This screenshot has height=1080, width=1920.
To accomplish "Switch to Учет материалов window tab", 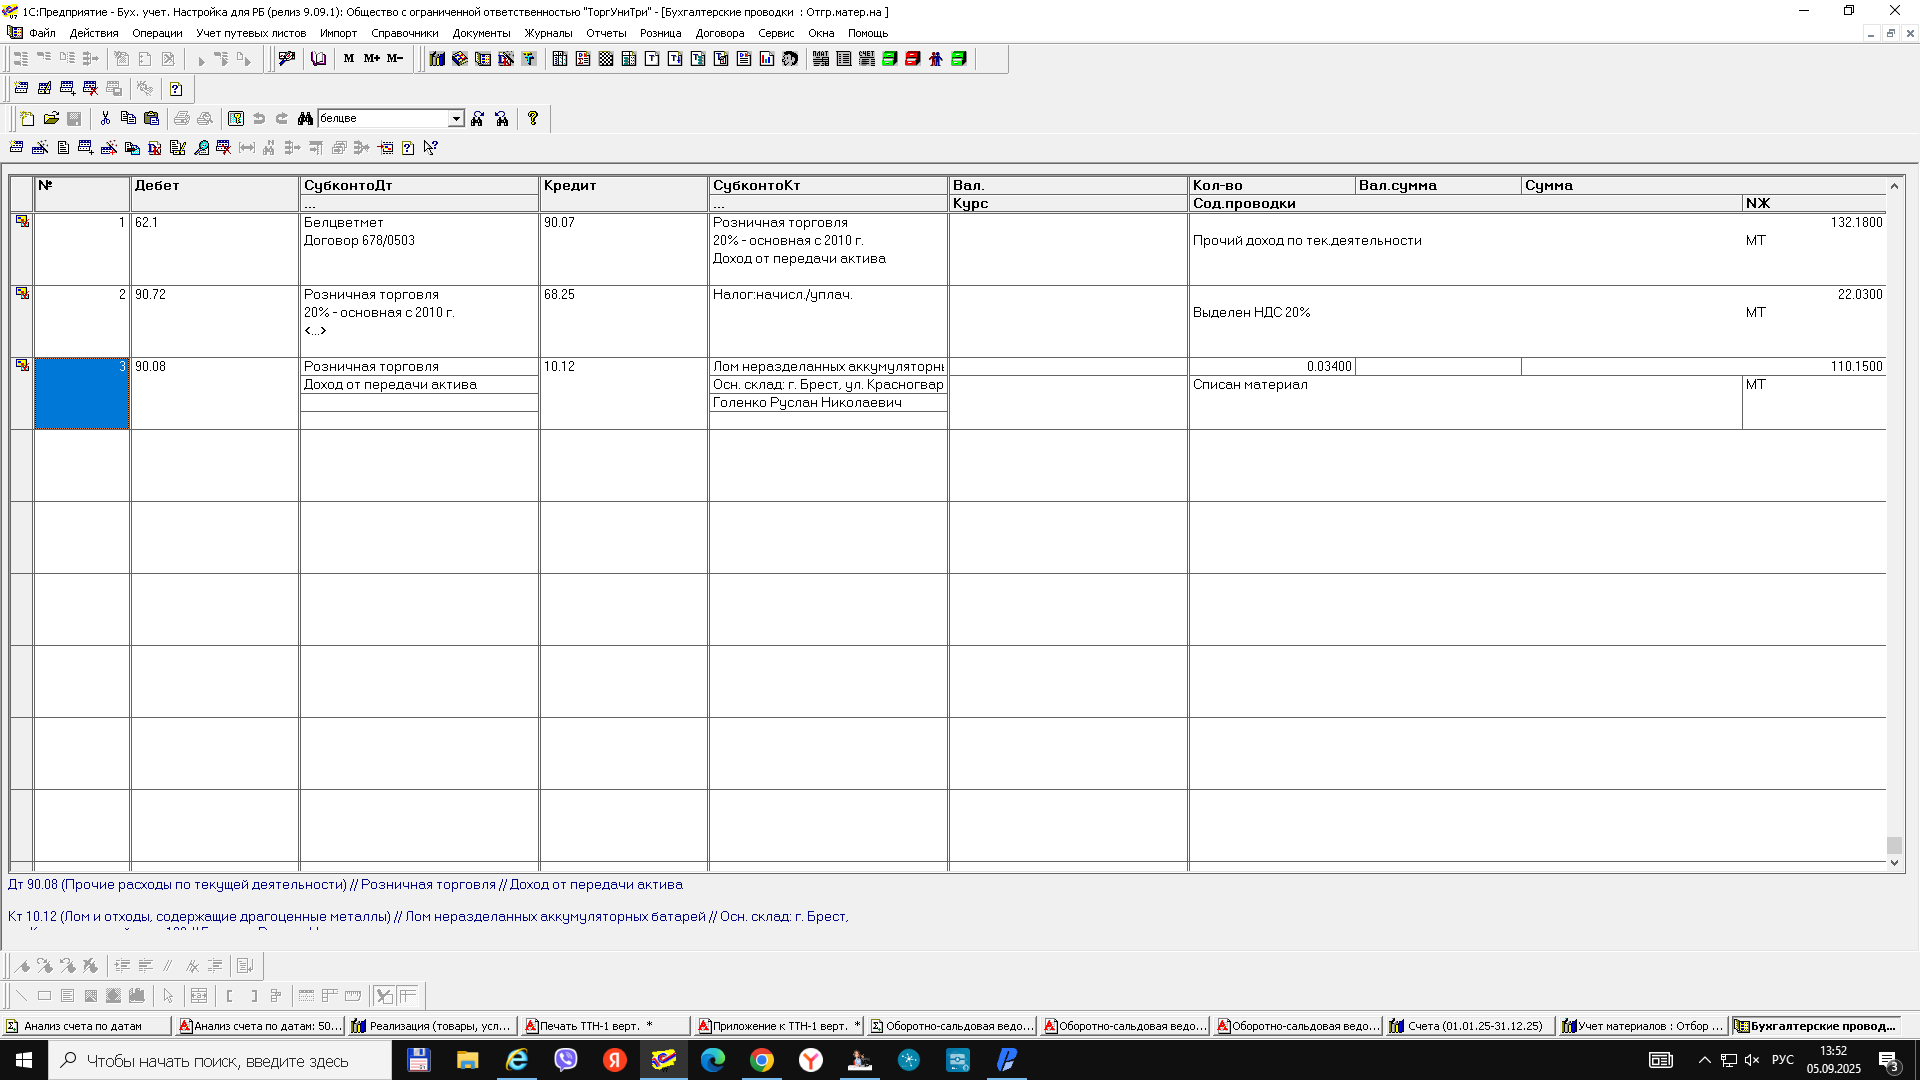I will [1642, 1026].
